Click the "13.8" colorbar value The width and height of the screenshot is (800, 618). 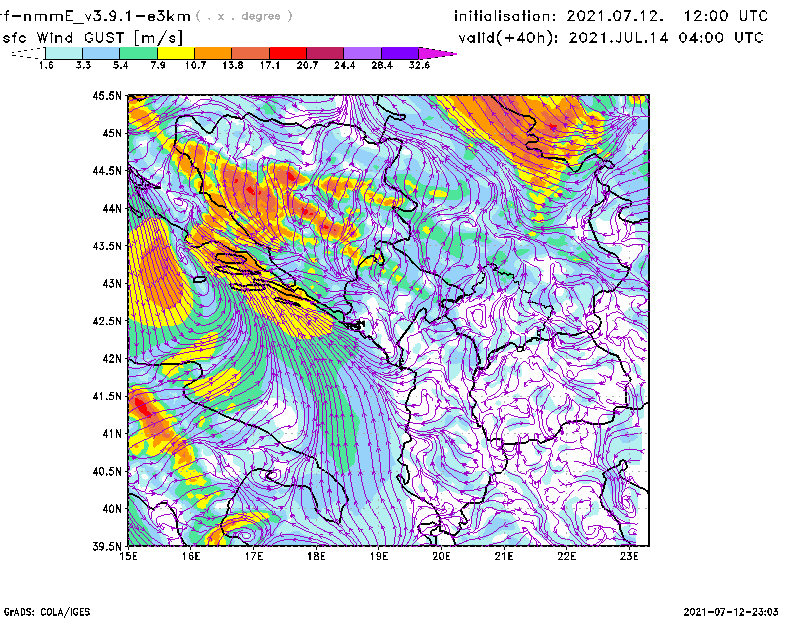point(233,65)
